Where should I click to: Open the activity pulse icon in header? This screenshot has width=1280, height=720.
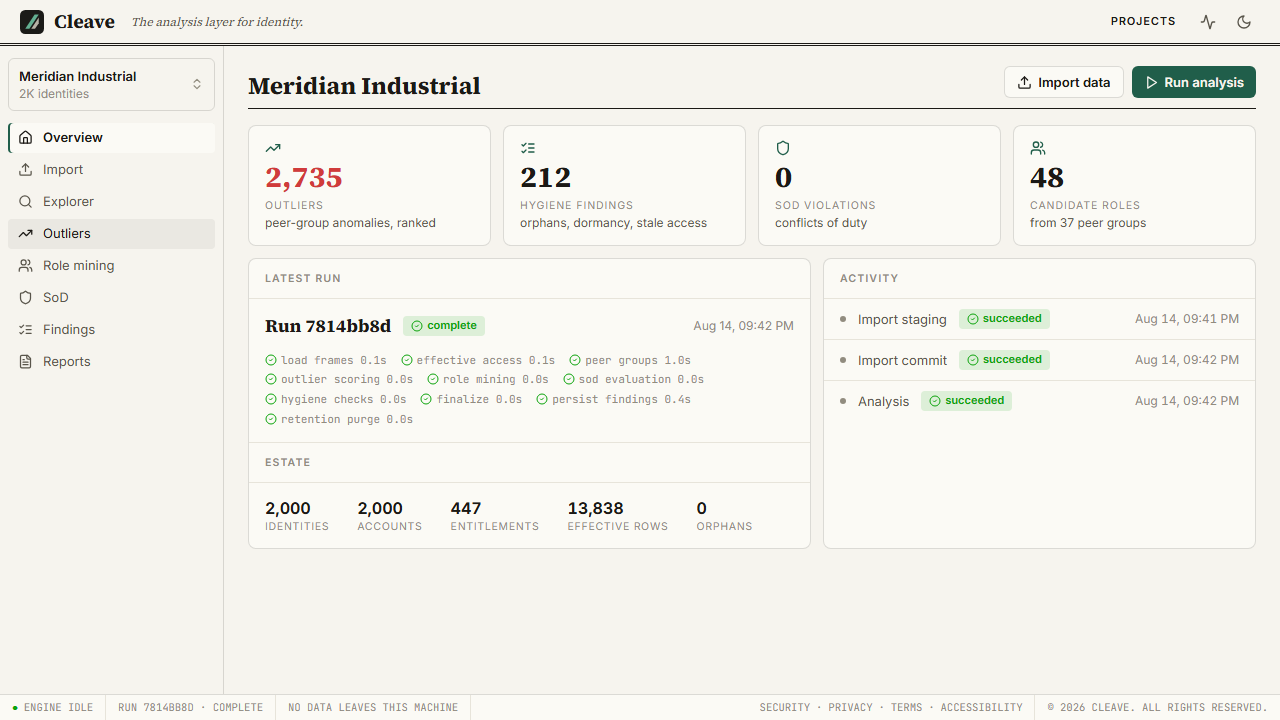1208,22
